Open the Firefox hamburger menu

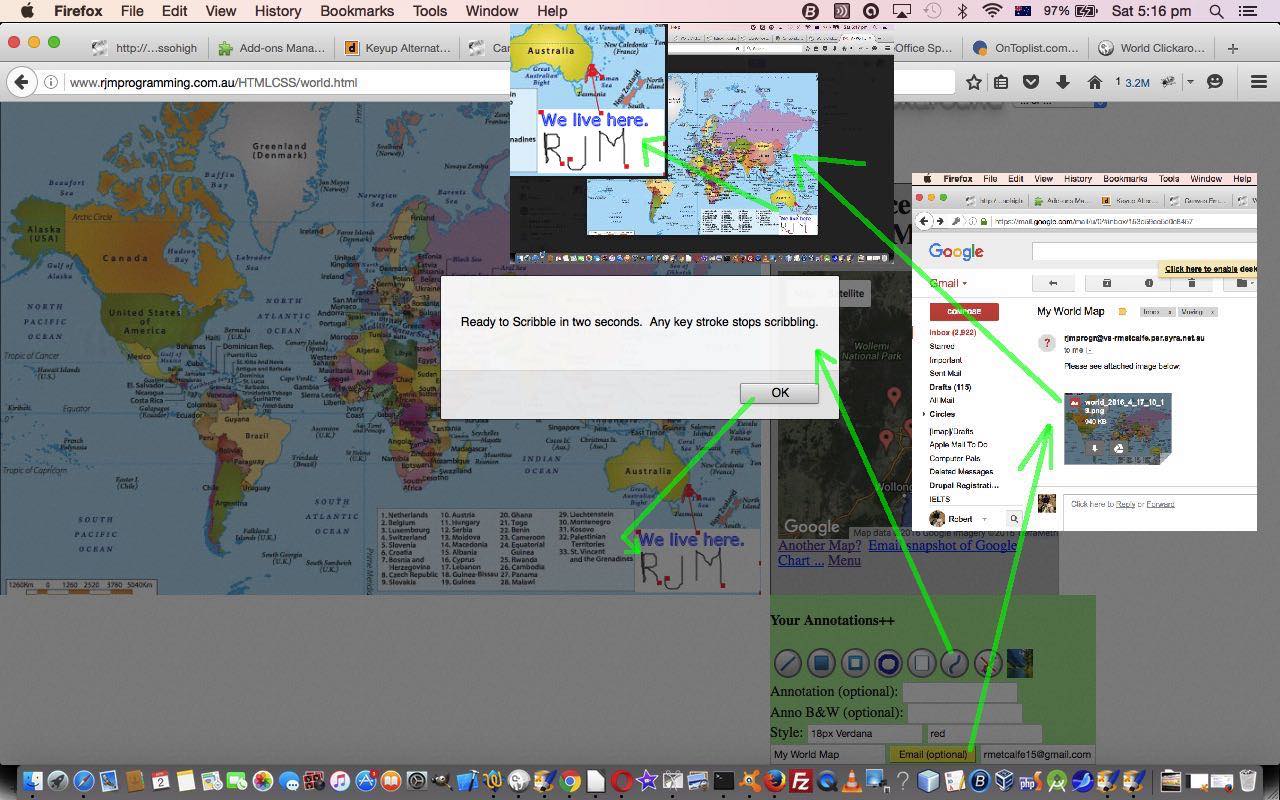[1258, 82]
